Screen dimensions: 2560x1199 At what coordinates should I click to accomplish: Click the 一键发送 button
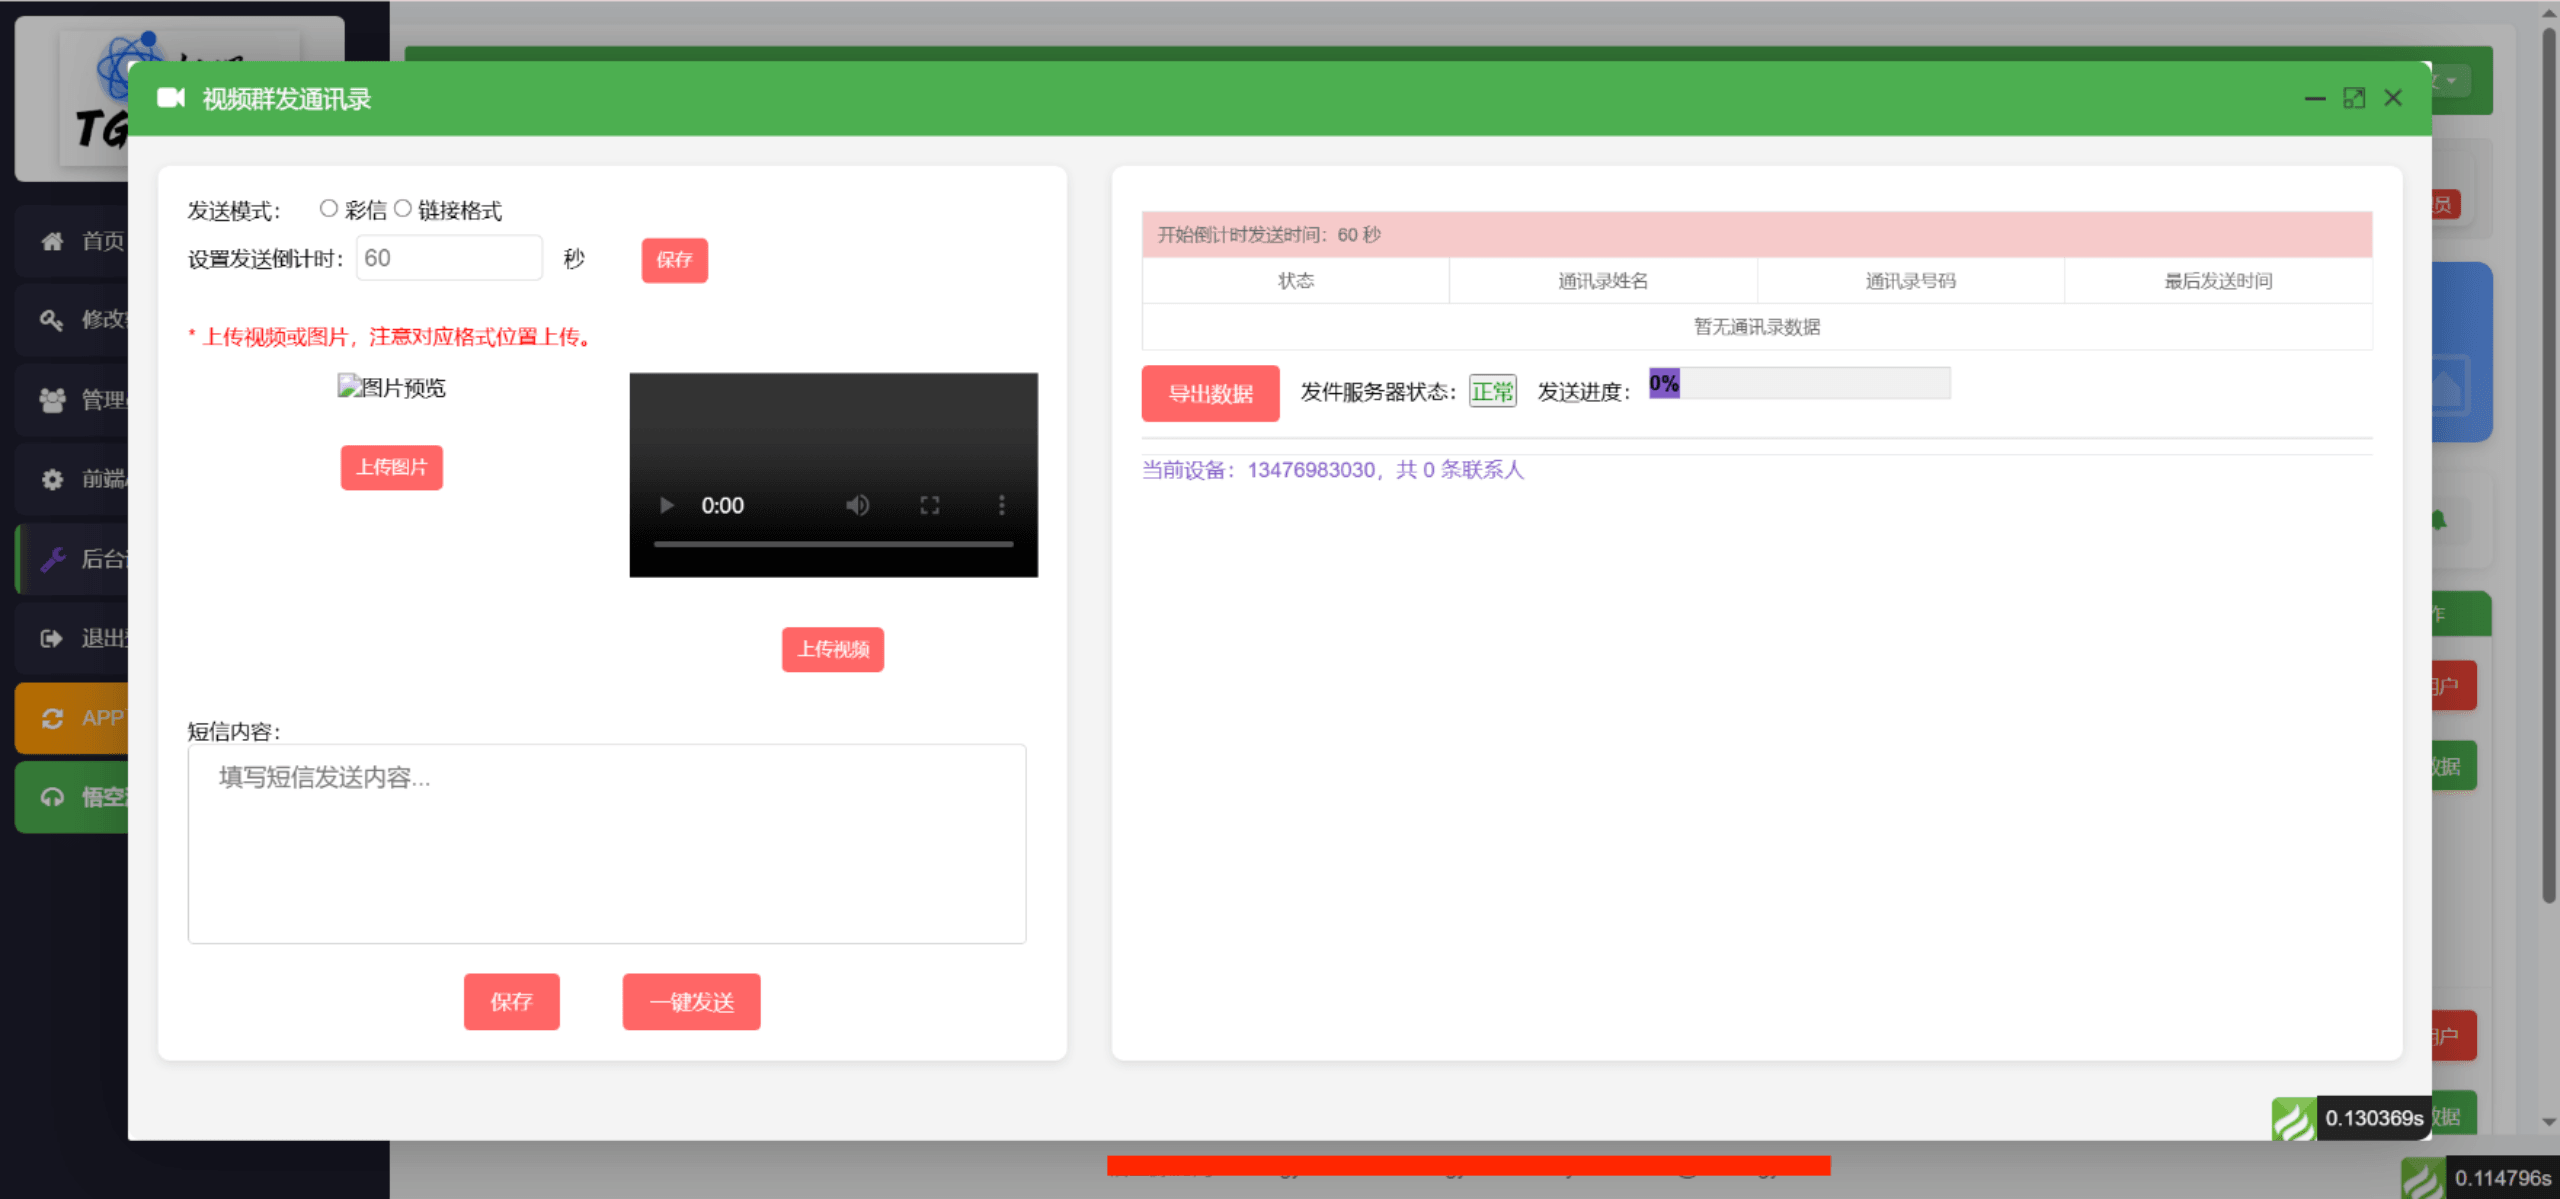[x=691, y=1001]
